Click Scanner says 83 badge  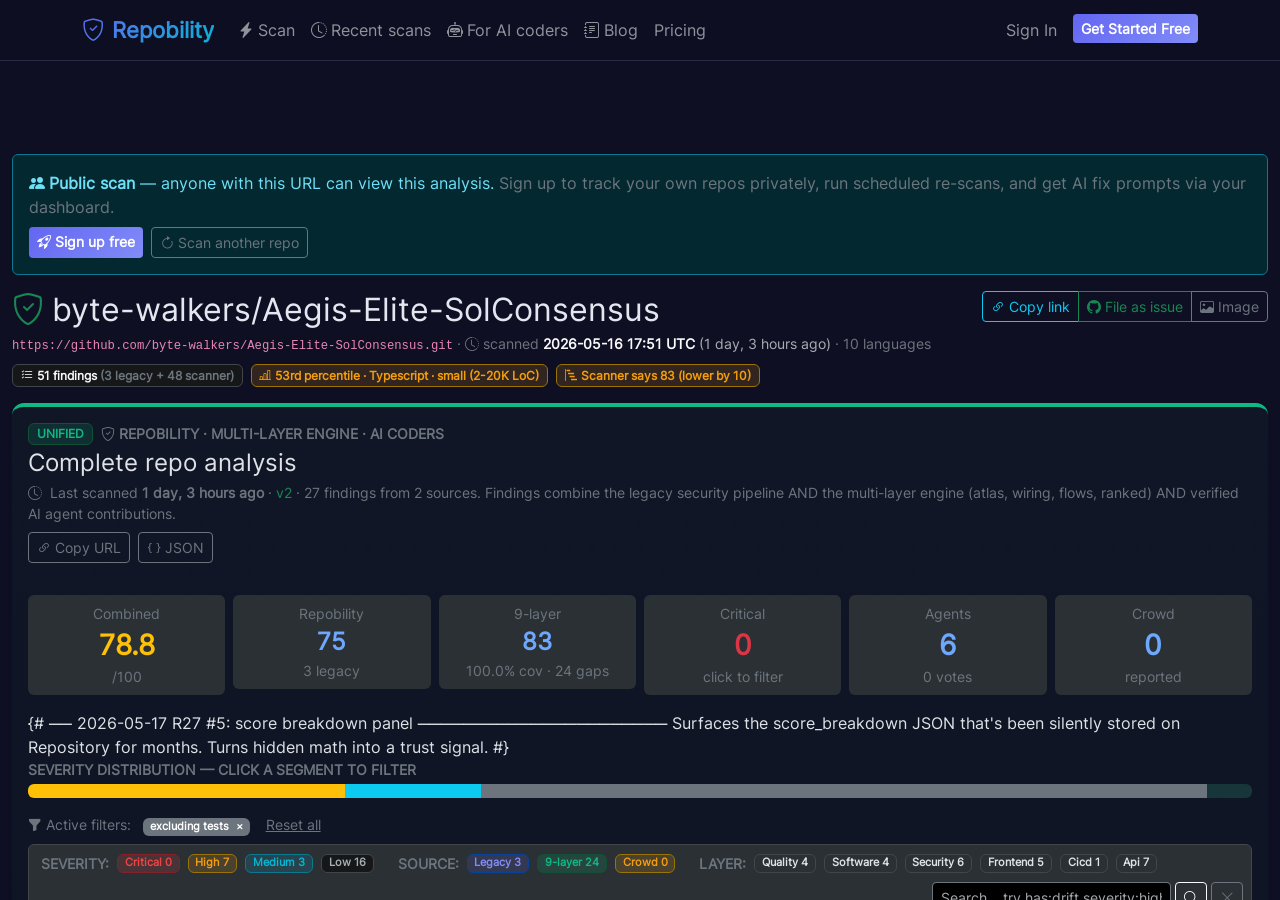tap(658, 375)
